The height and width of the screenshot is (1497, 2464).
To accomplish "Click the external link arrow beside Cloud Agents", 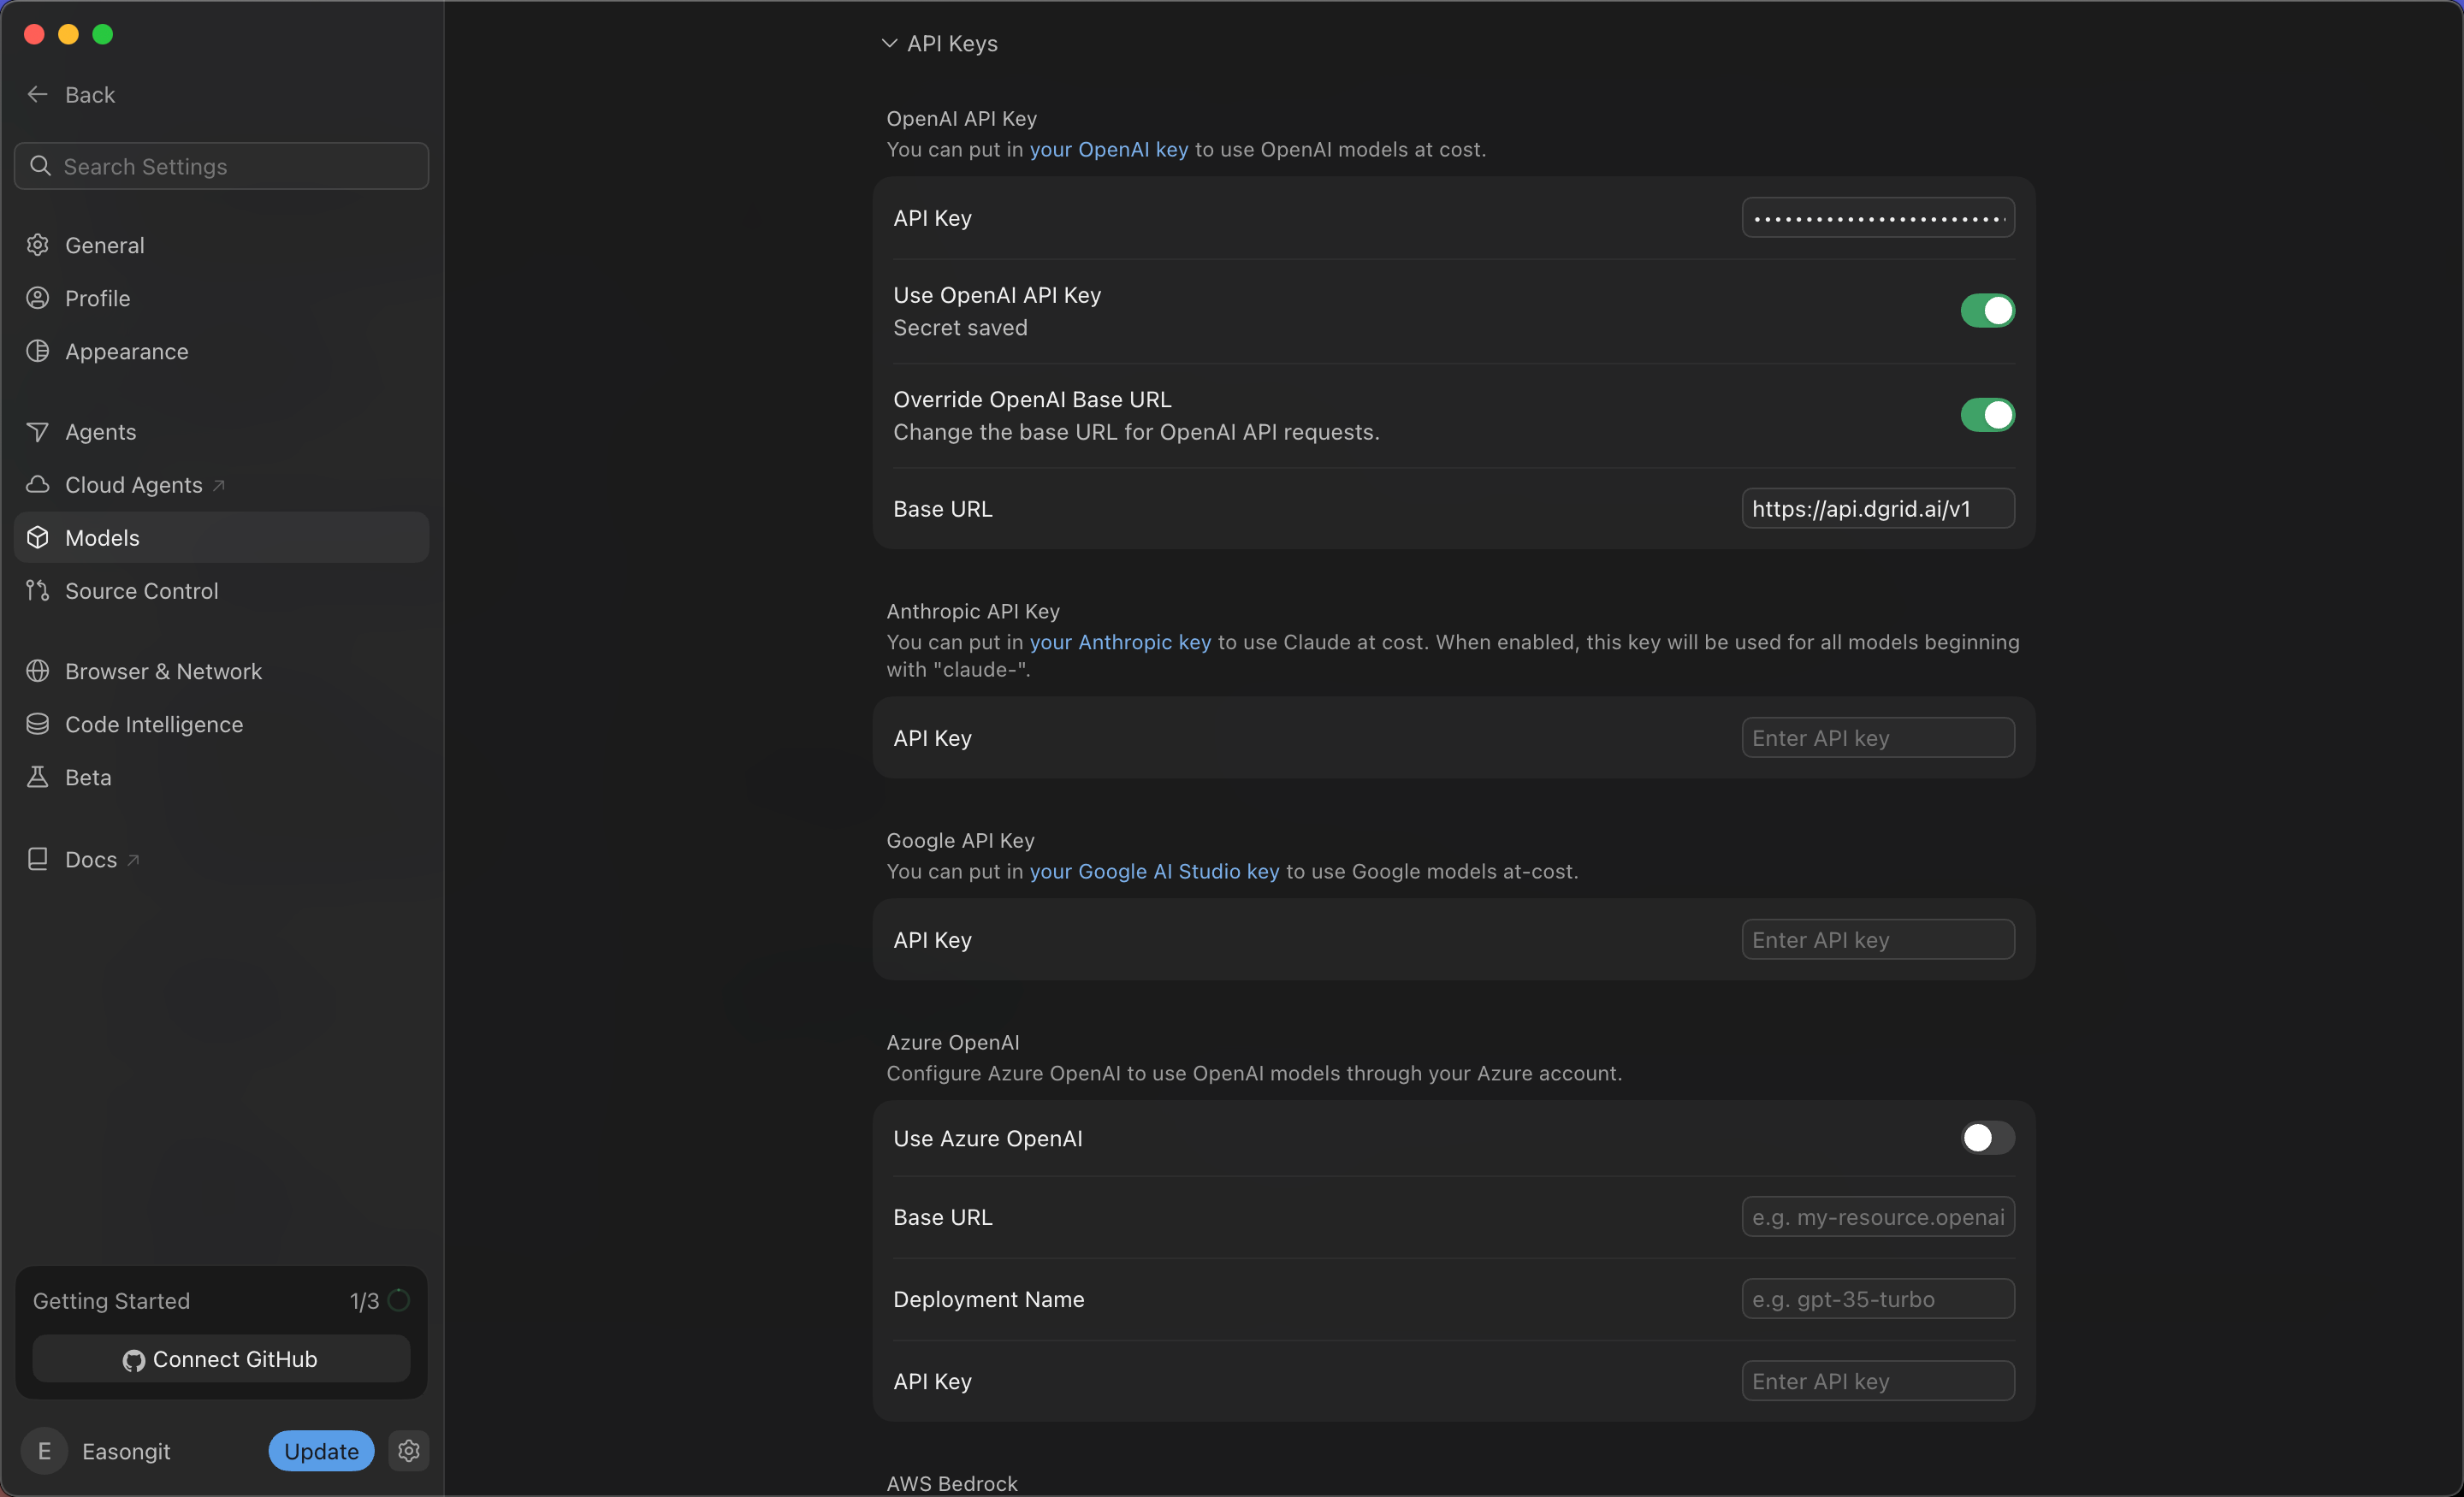I will point(219,485).
